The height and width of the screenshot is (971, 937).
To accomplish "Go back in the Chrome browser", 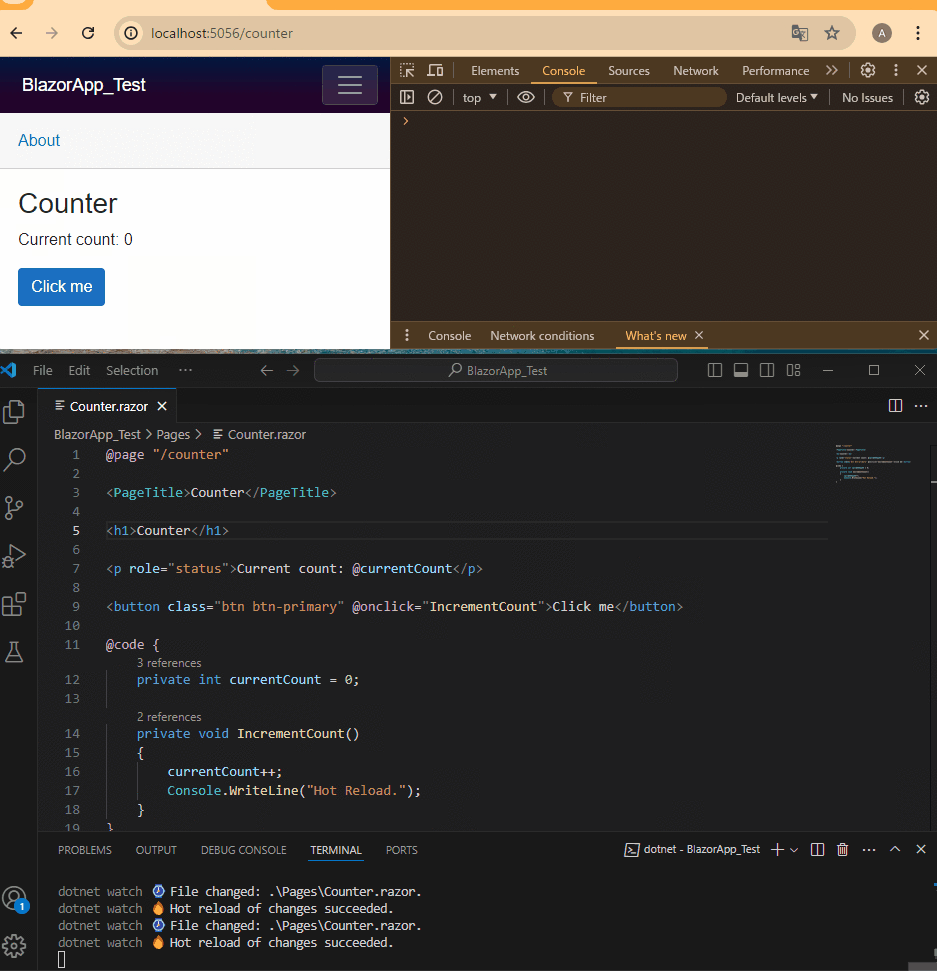I will click(17, 33).
